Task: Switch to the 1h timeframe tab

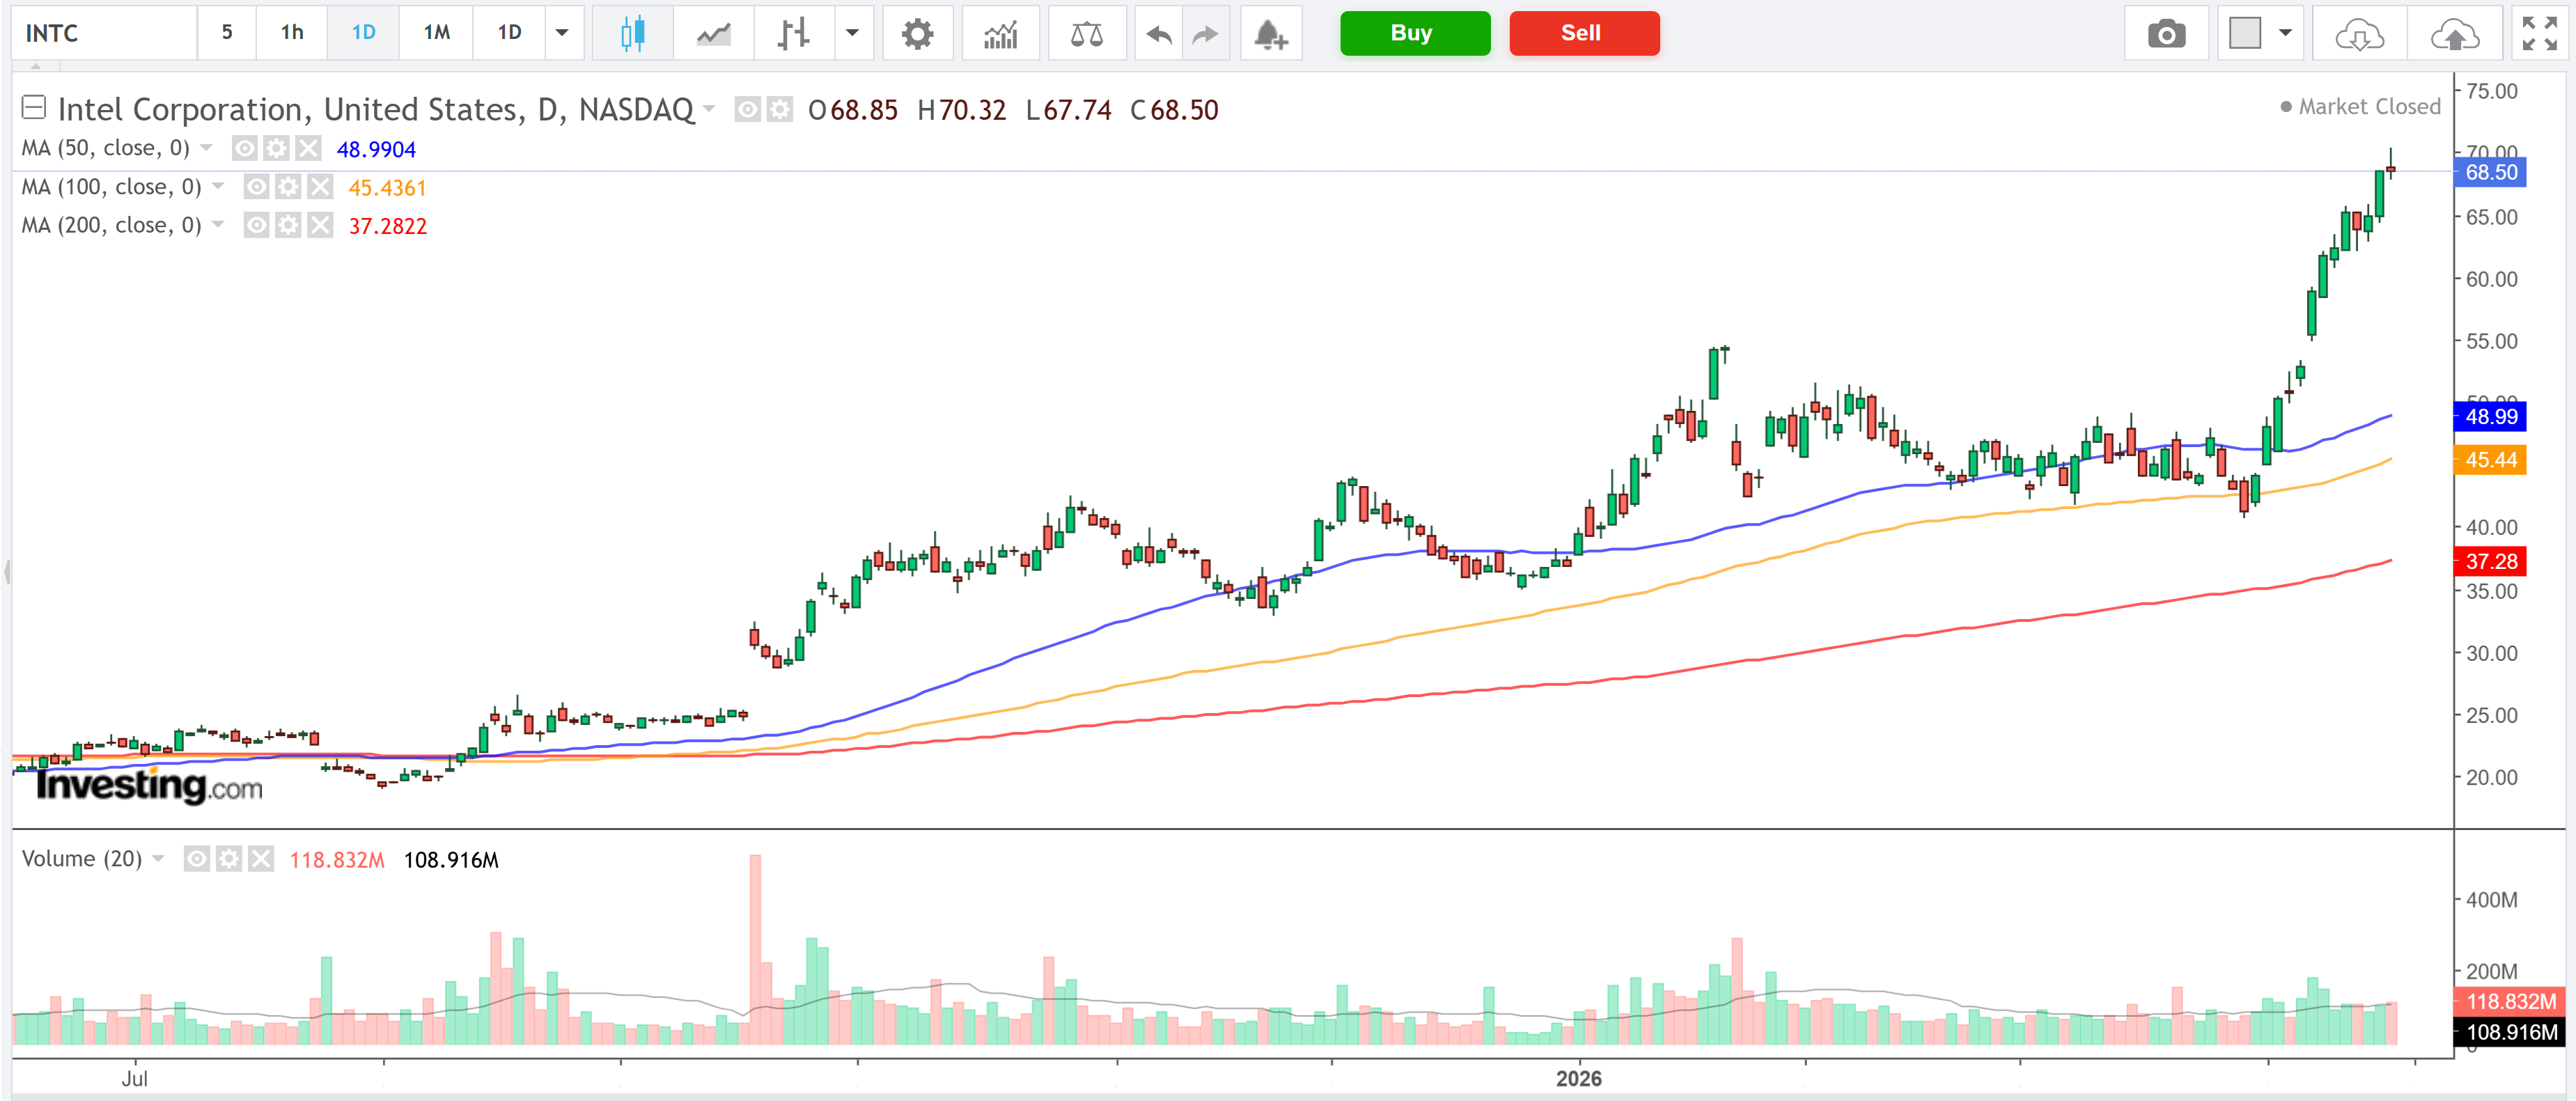Action: 290,32
